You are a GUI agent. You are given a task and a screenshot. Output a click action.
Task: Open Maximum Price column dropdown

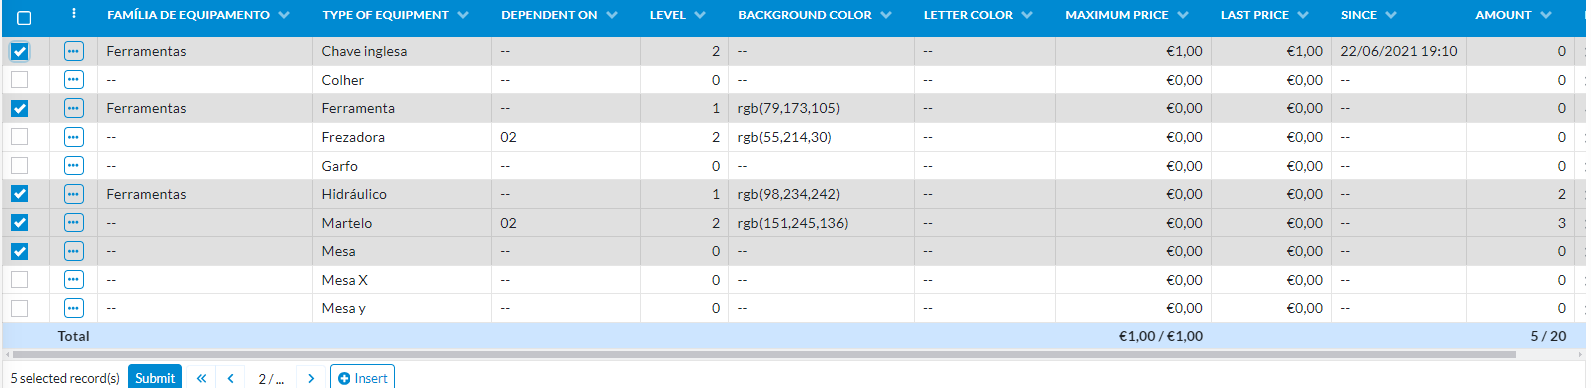click(1183, 15)
